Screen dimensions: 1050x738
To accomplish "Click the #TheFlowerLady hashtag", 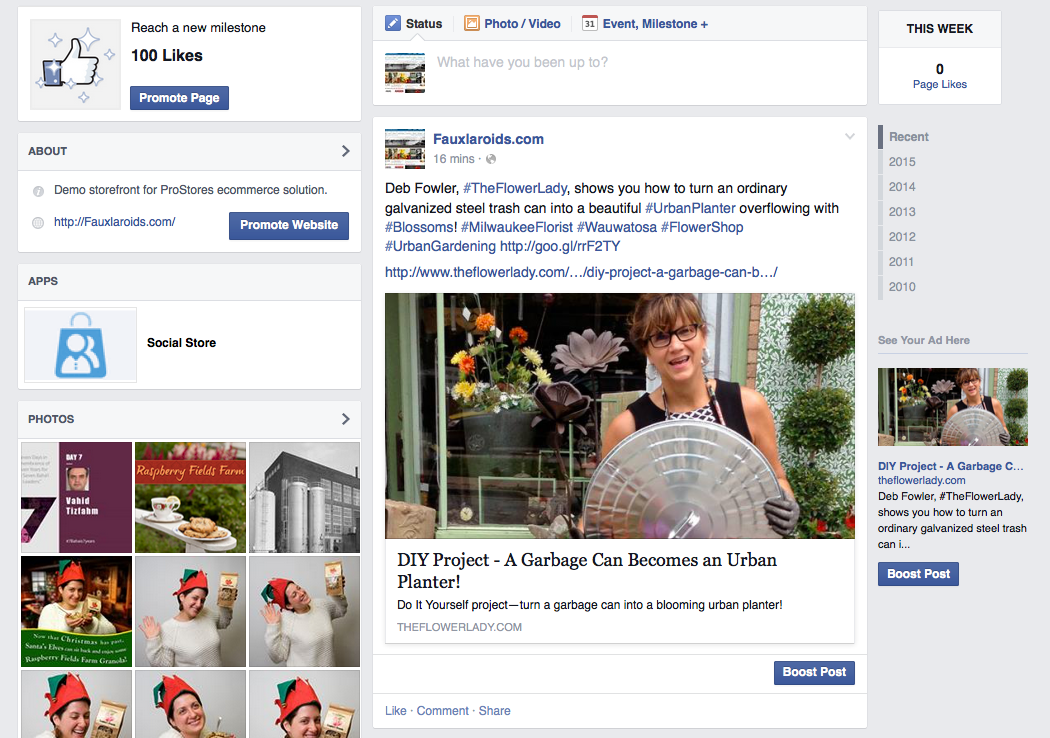I will [x=515, y=188].
